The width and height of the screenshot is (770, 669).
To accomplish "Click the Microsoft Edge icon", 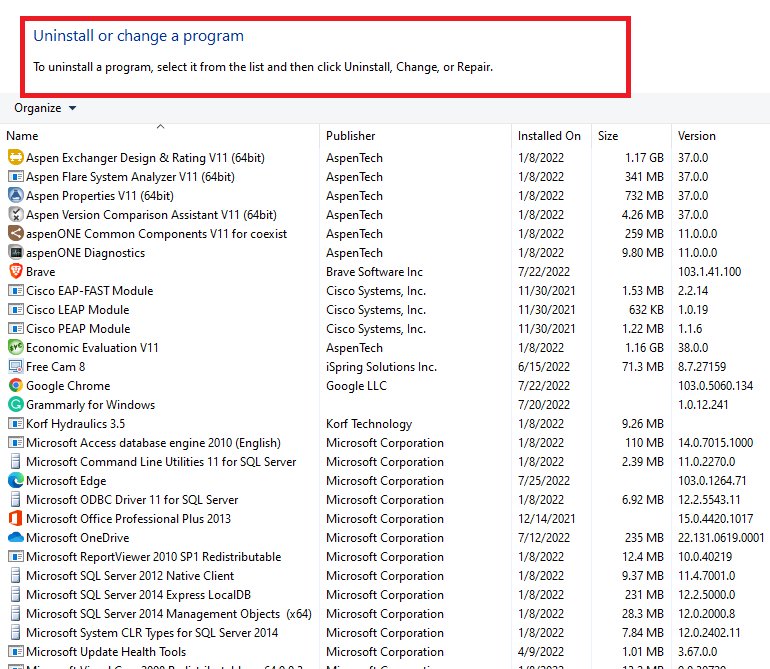I will [x=15, y=481].
